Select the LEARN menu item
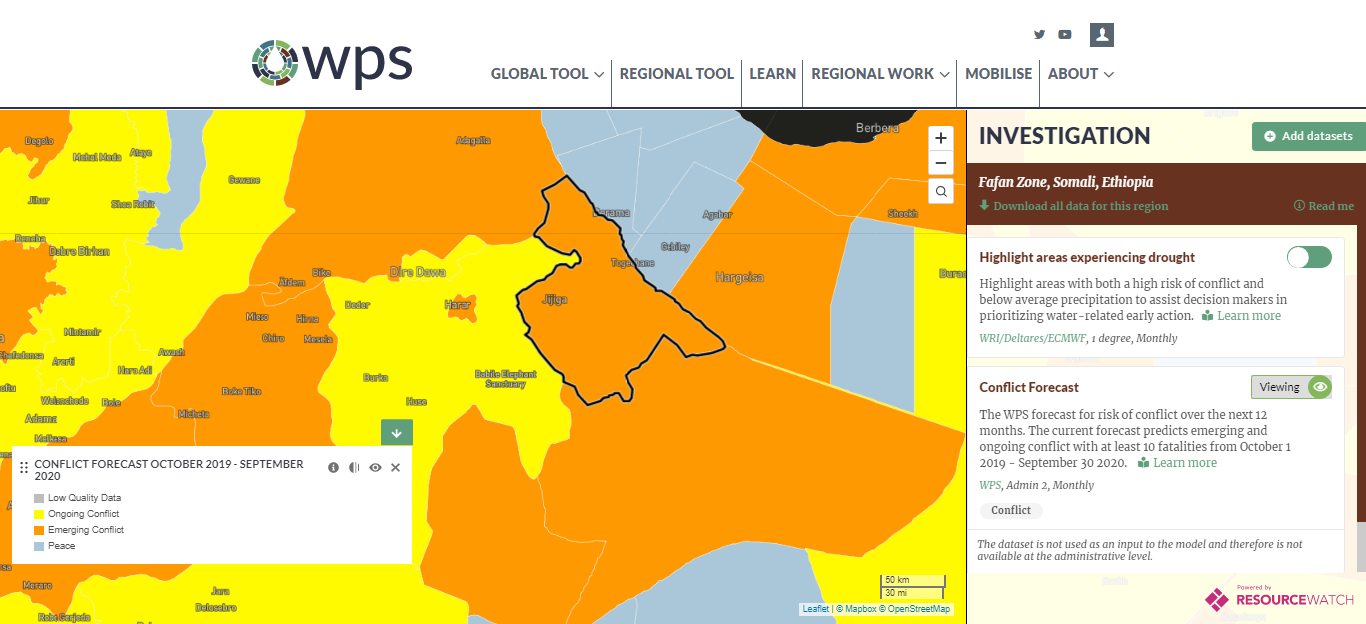Screen dimensions: 1366x624 click(x=771, y=73)
